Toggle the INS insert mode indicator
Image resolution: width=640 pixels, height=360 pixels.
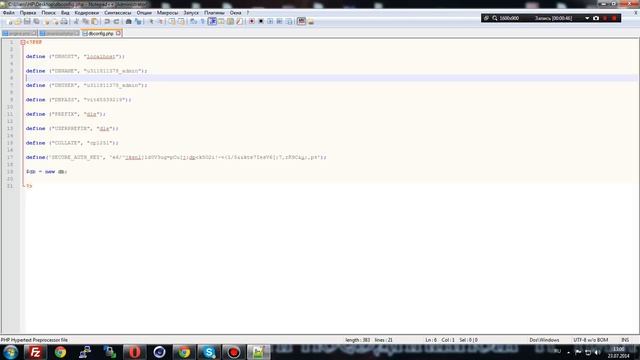(x=625, y=340)
